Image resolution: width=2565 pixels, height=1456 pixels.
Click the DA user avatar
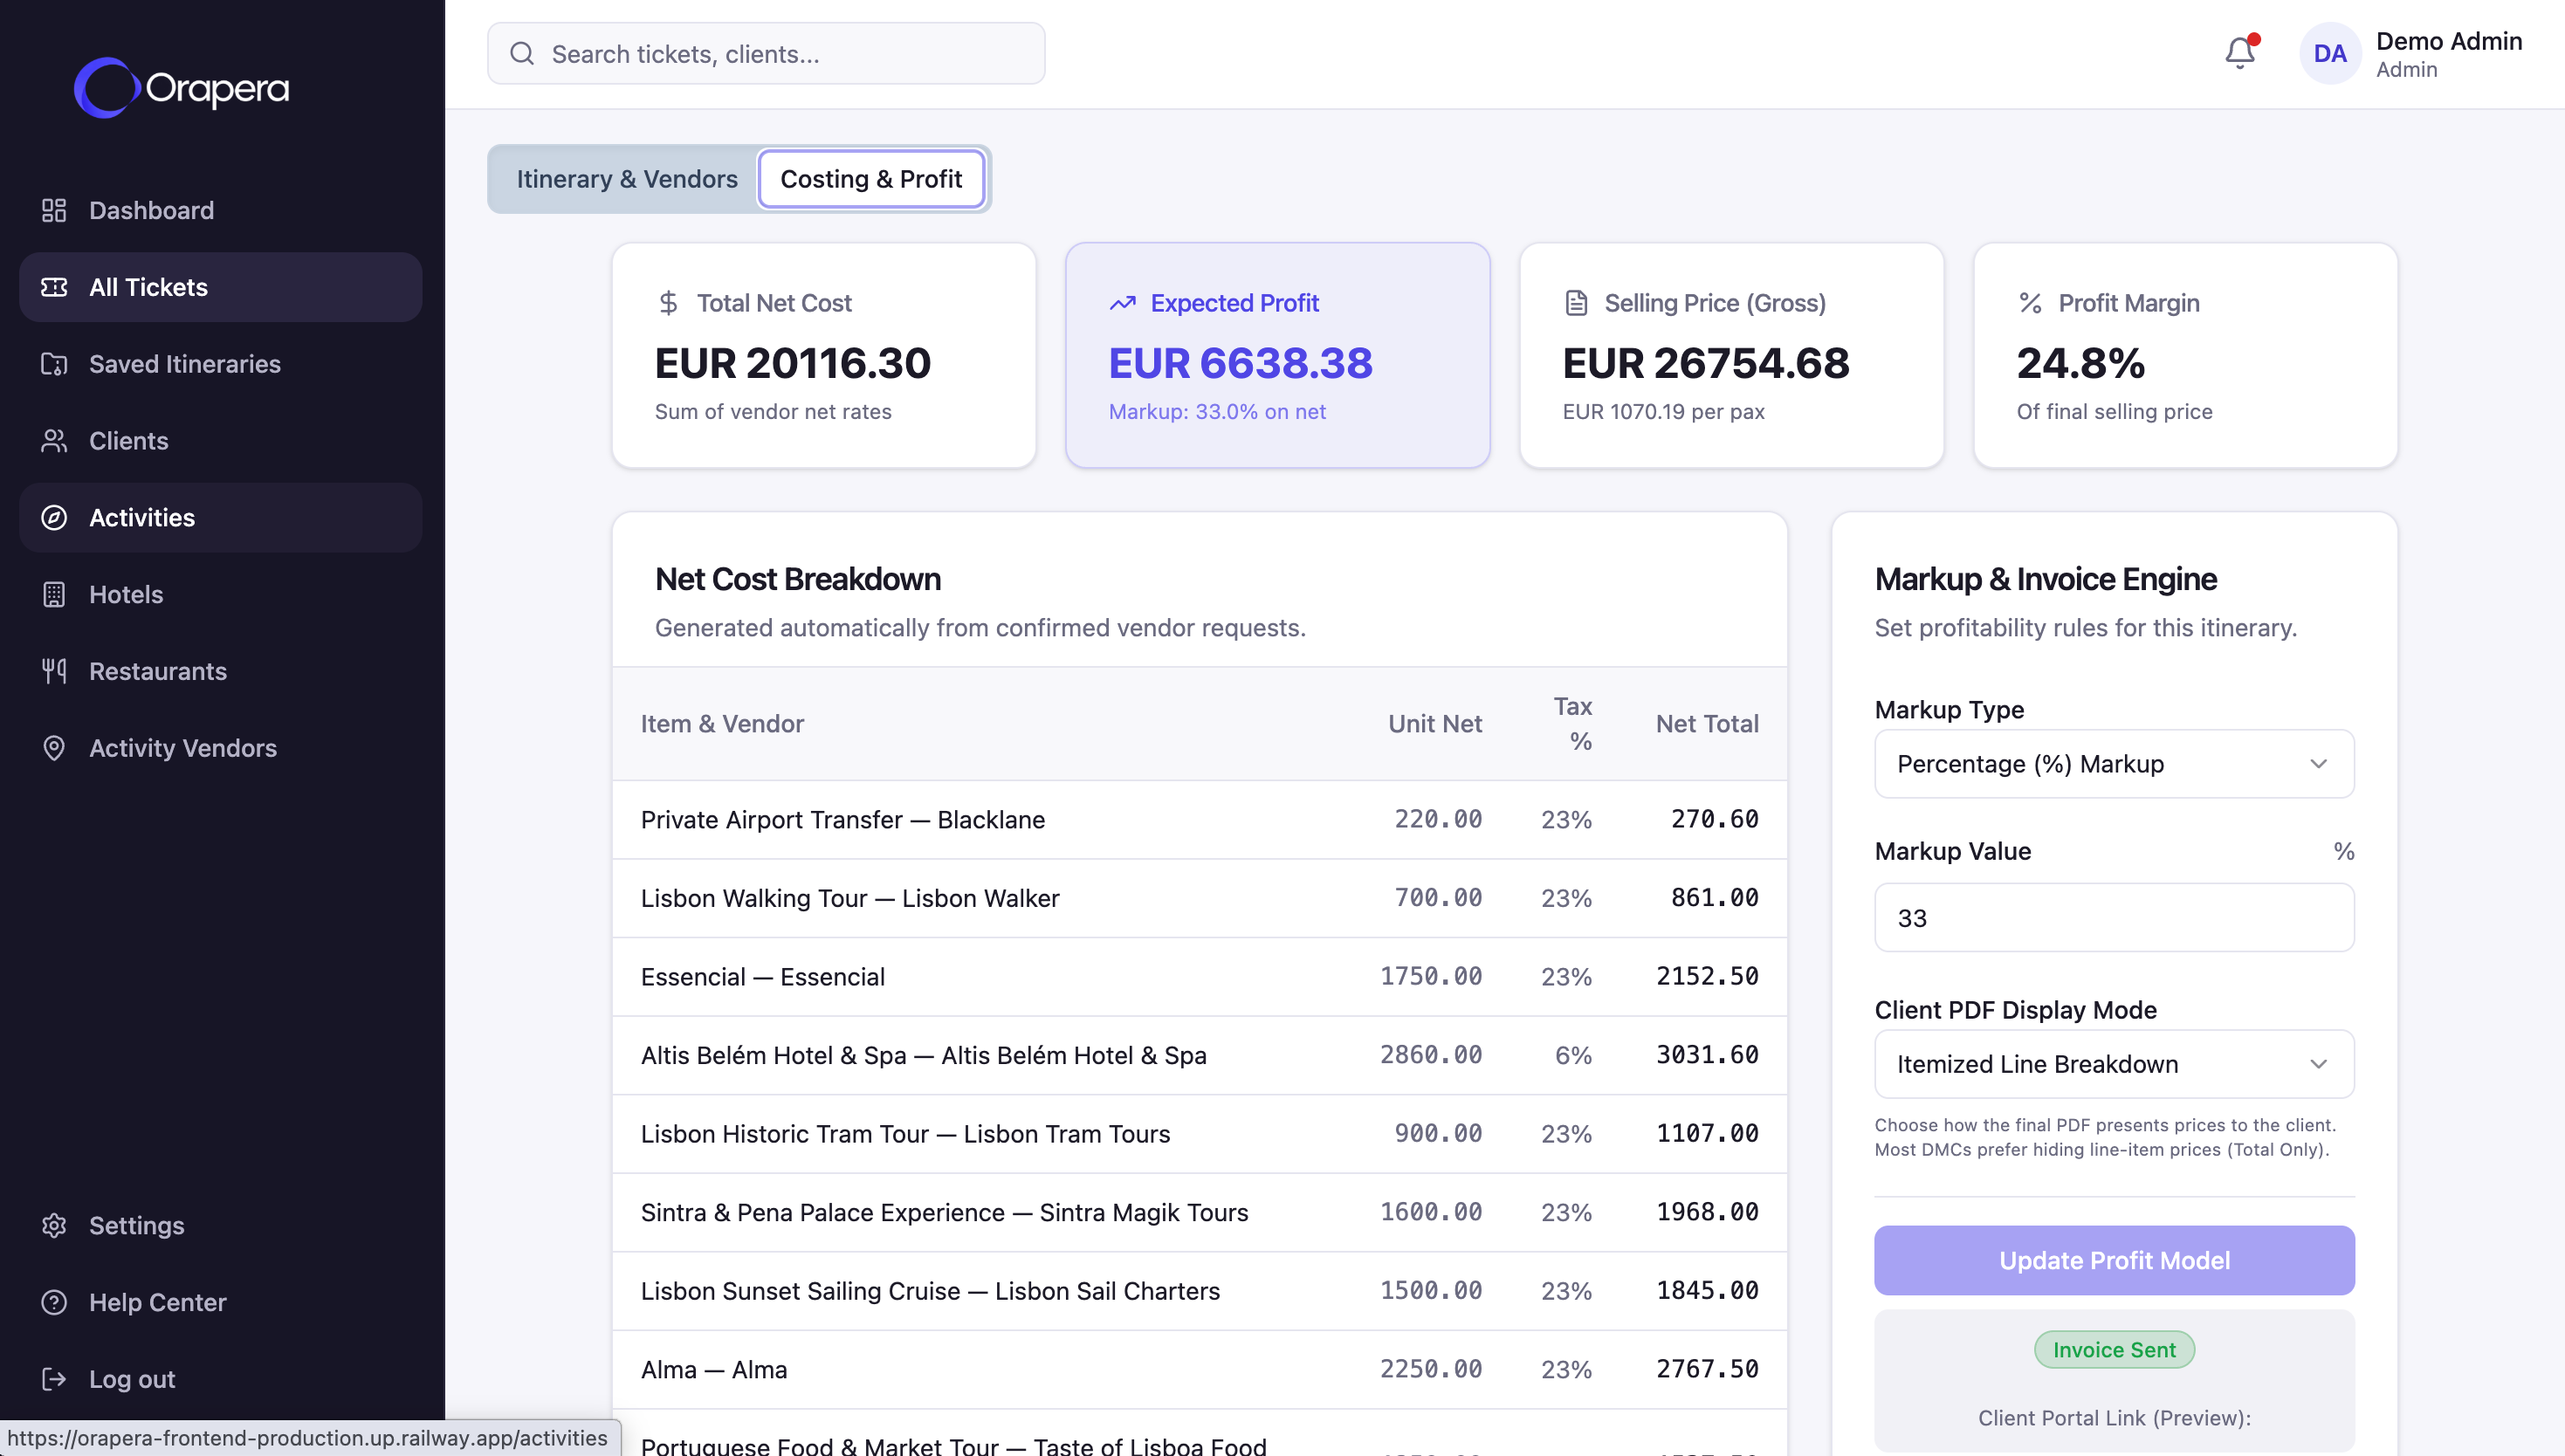tap(2329, 53)
